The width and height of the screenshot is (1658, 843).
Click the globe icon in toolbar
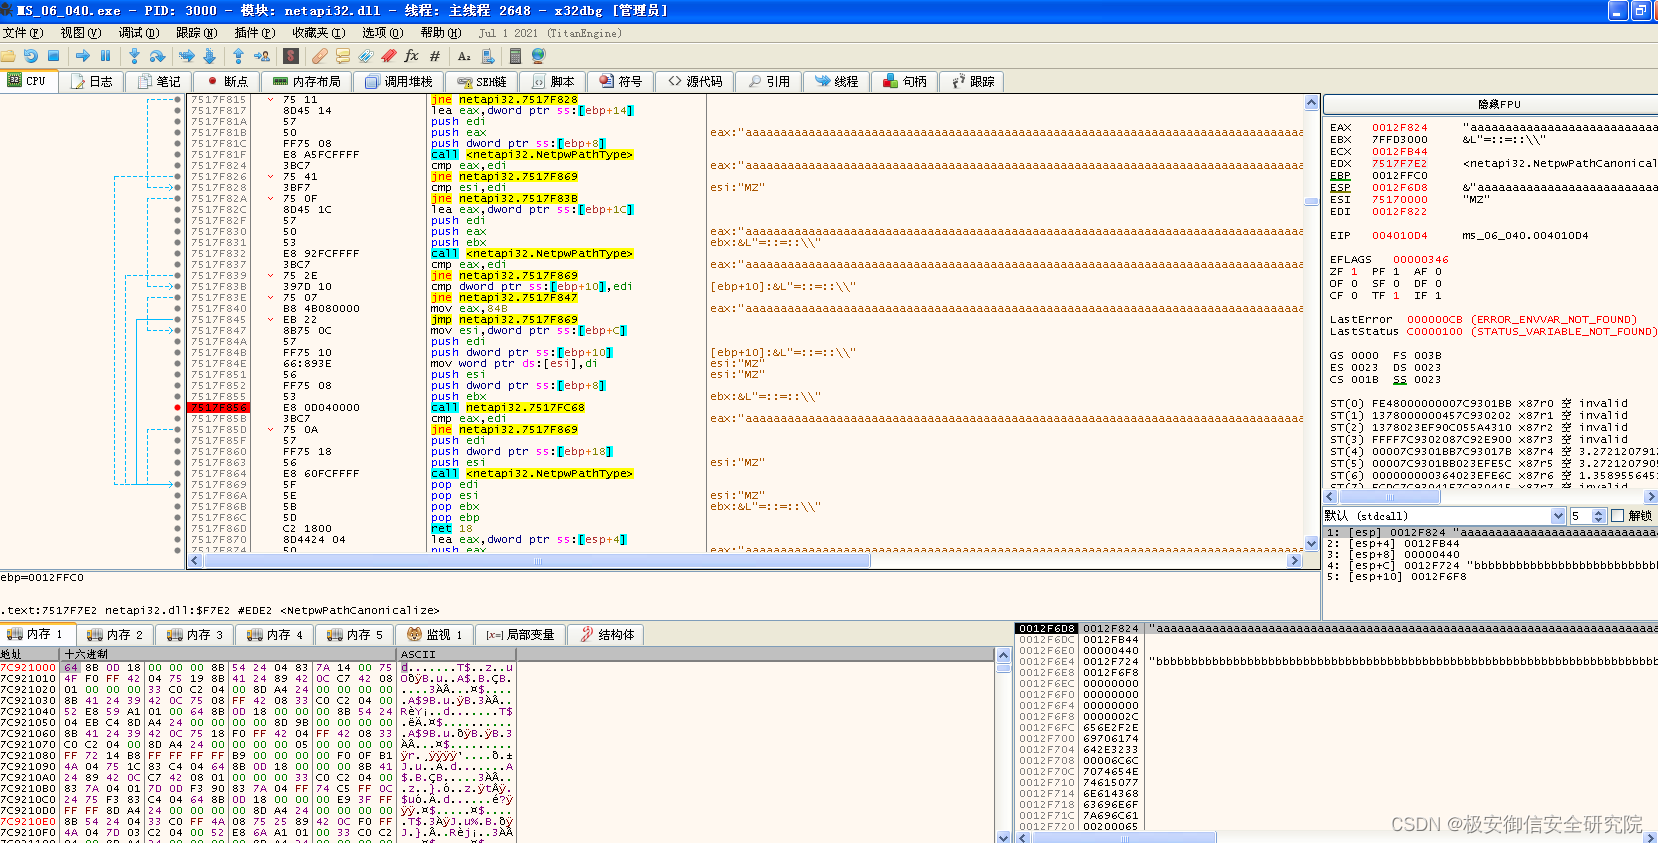(539, 56)
